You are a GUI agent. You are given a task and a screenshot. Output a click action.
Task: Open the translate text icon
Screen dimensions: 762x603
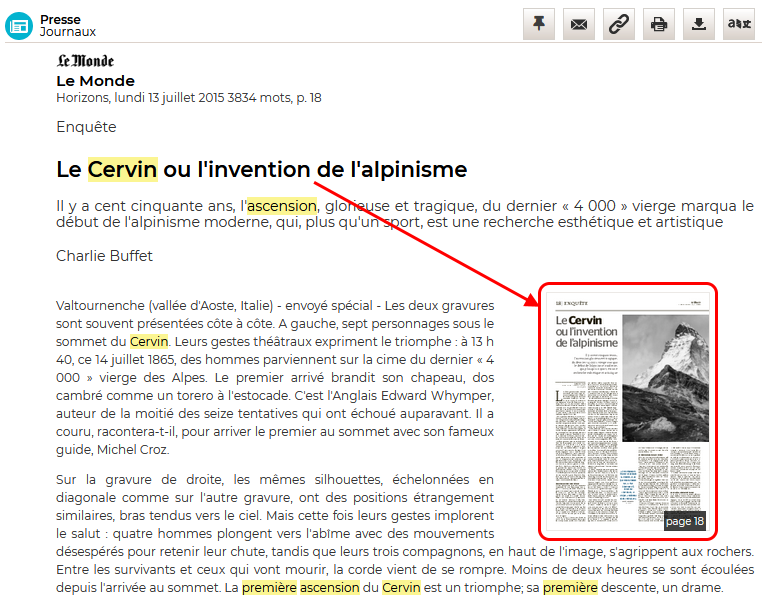tap(739, 25)
